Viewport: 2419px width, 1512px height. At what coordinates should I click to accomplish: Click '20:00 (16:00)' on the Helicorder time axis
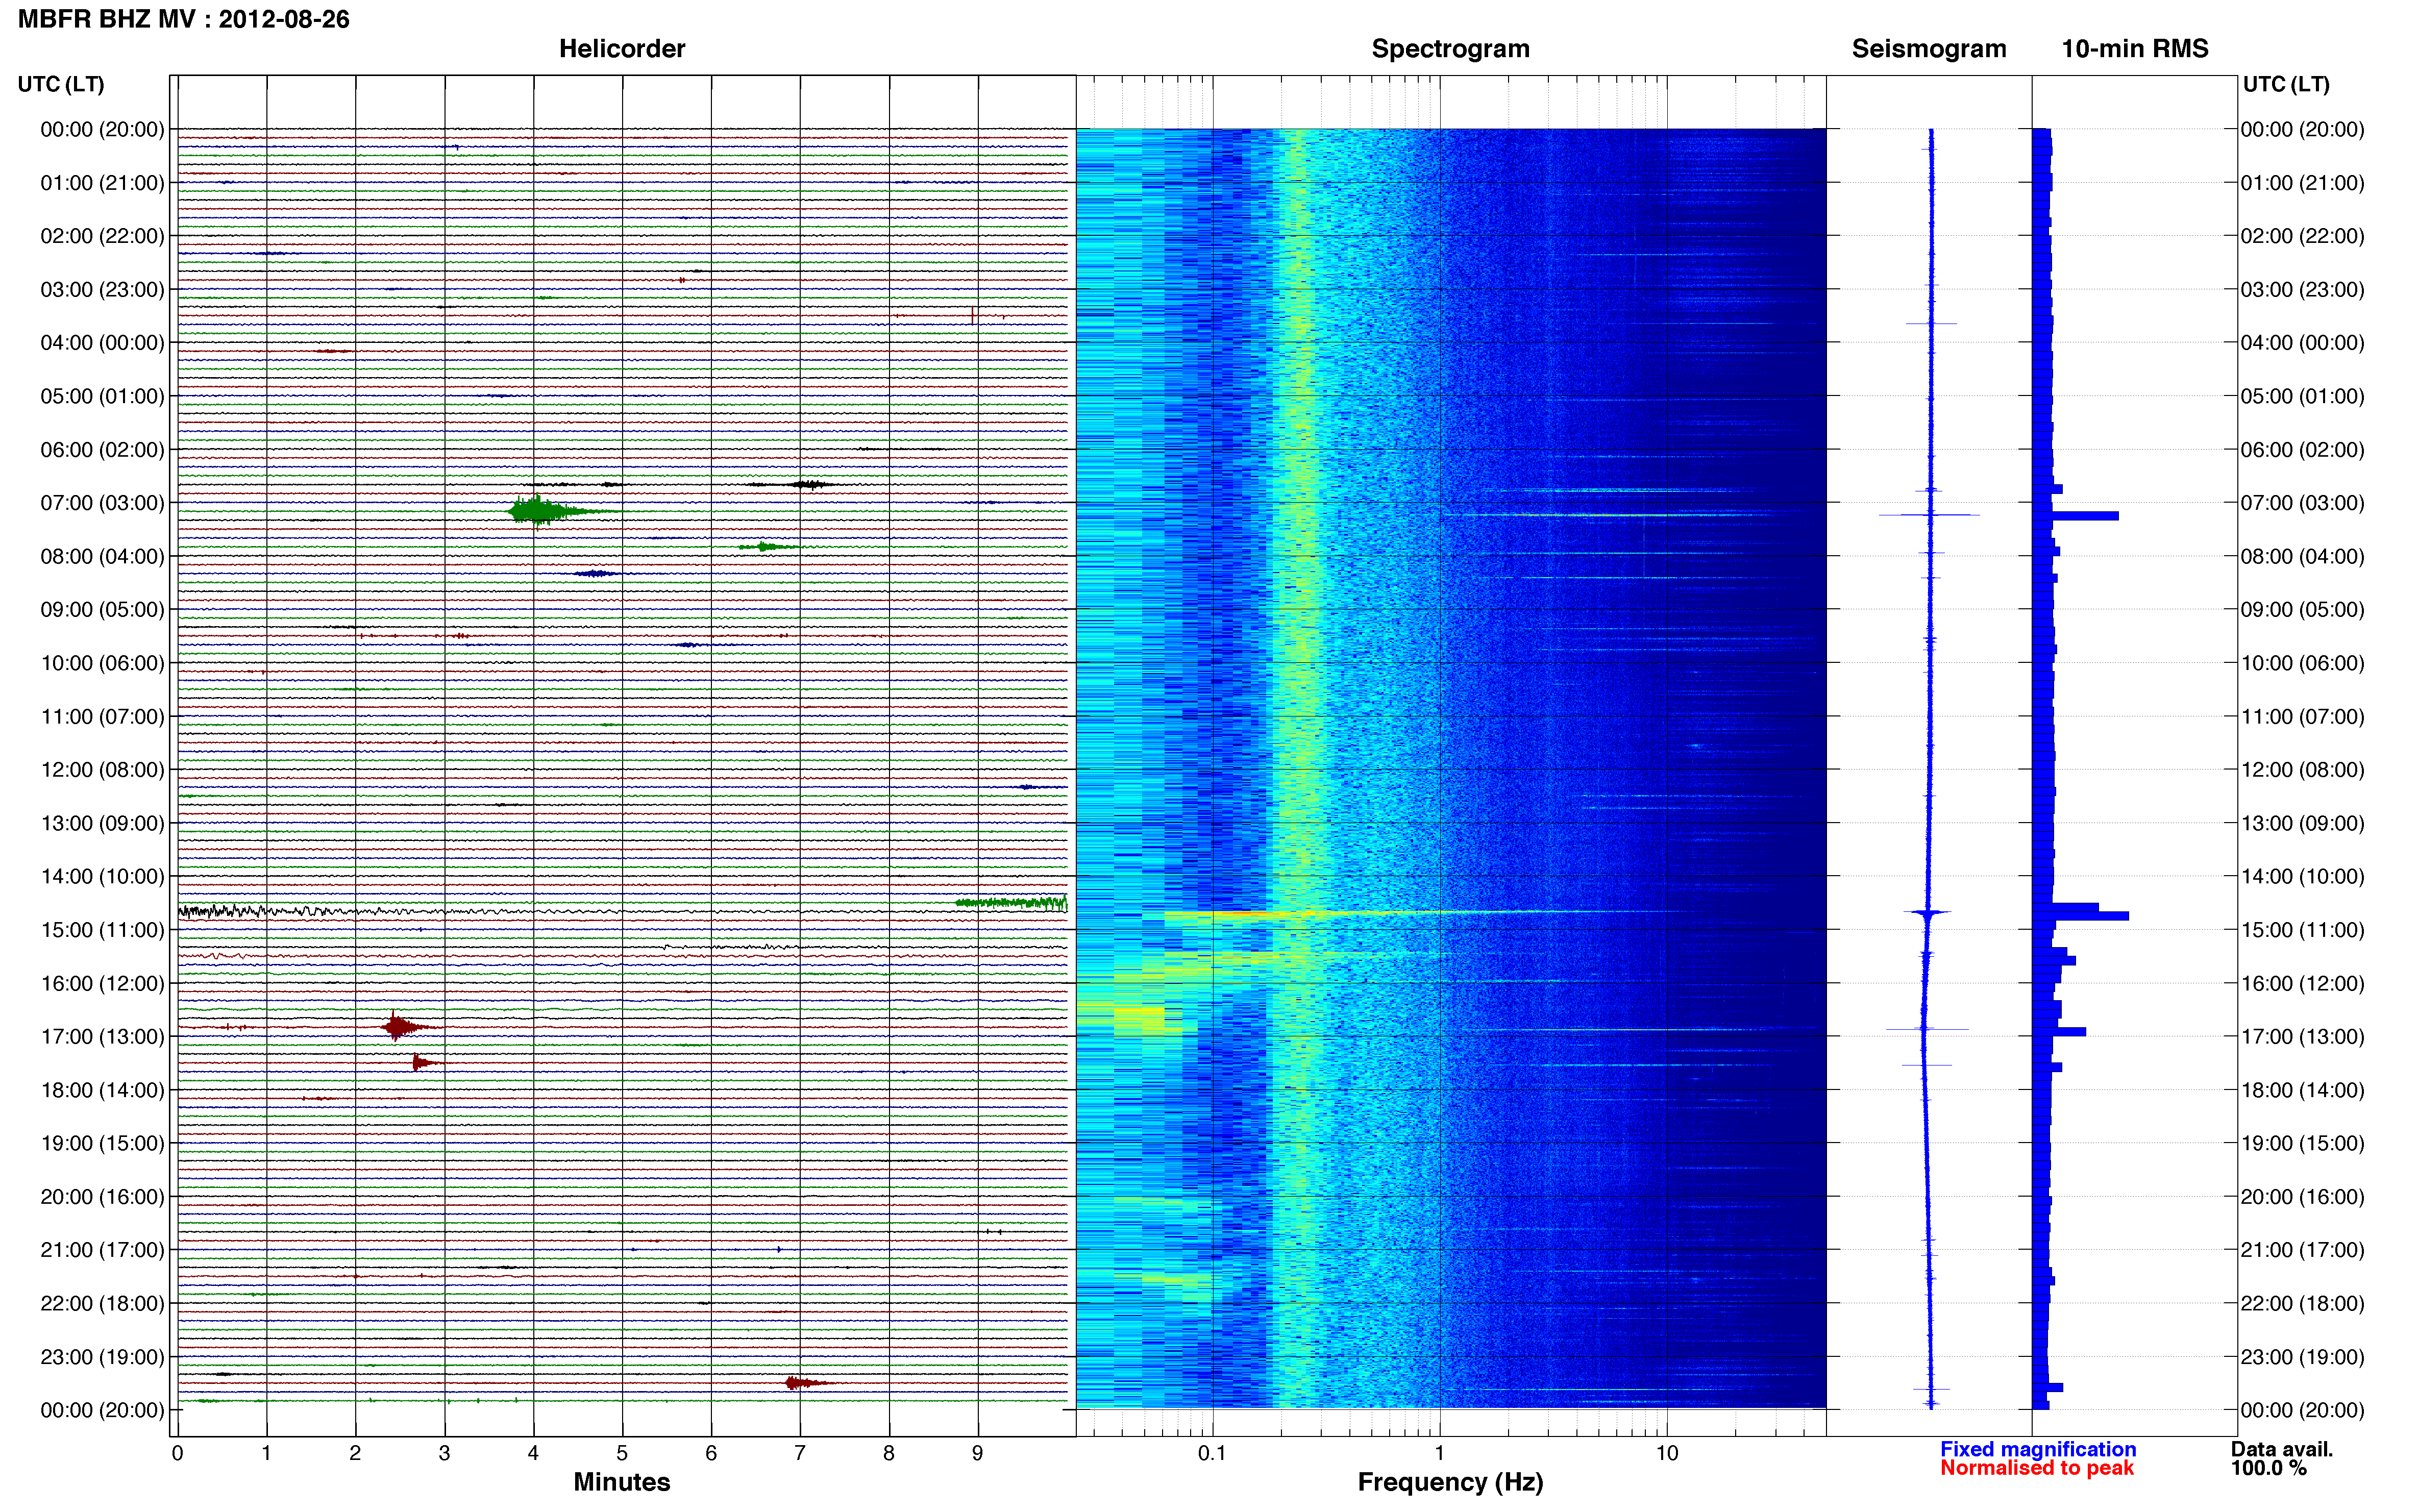pos(102,1197)
